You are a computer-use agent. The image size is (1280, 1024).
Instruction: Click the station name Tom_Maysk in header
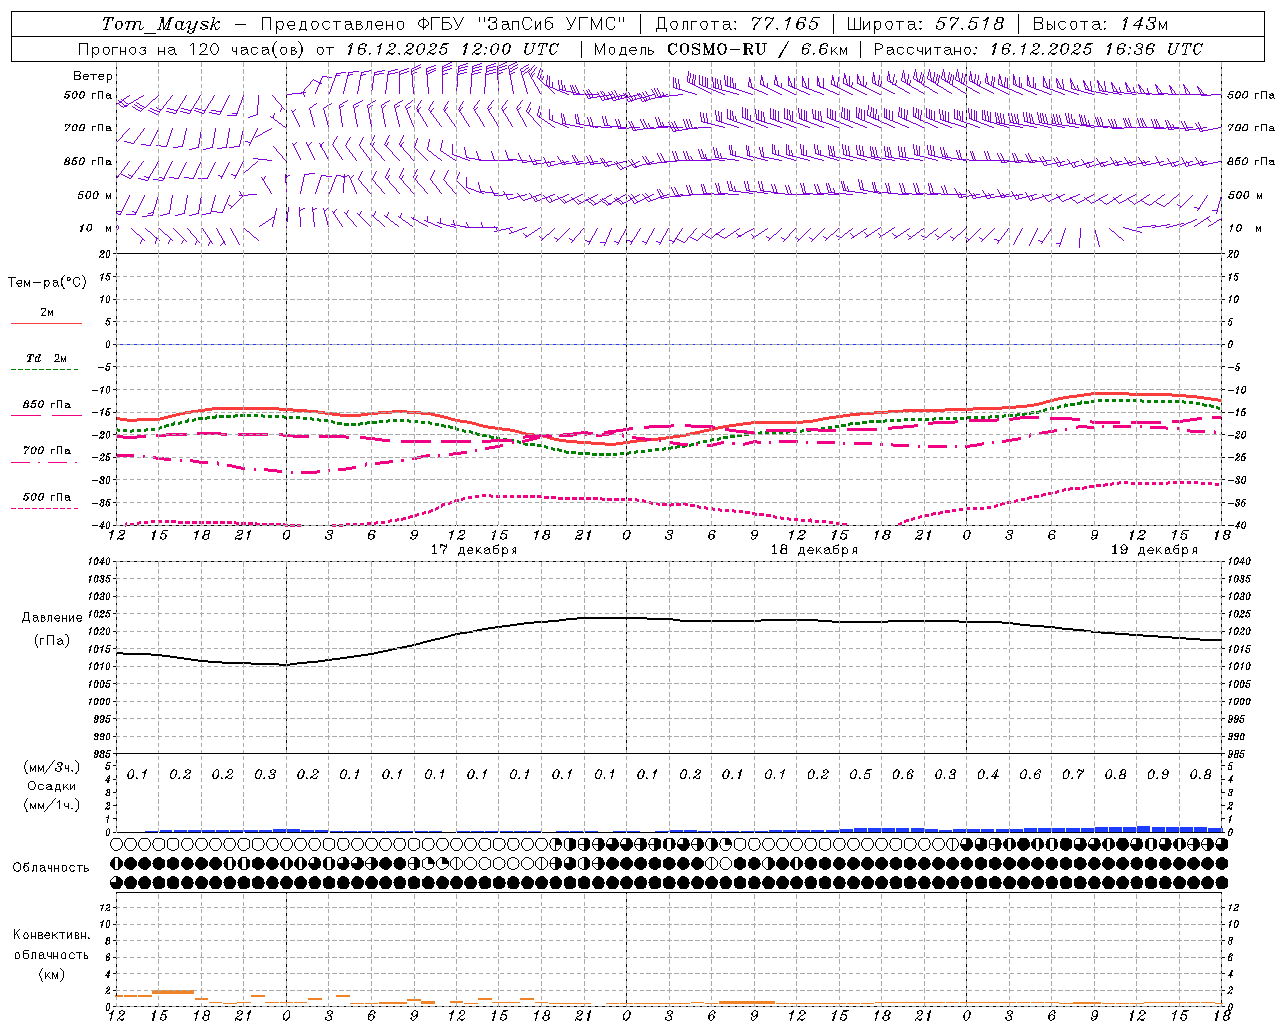tap(161, 24)
